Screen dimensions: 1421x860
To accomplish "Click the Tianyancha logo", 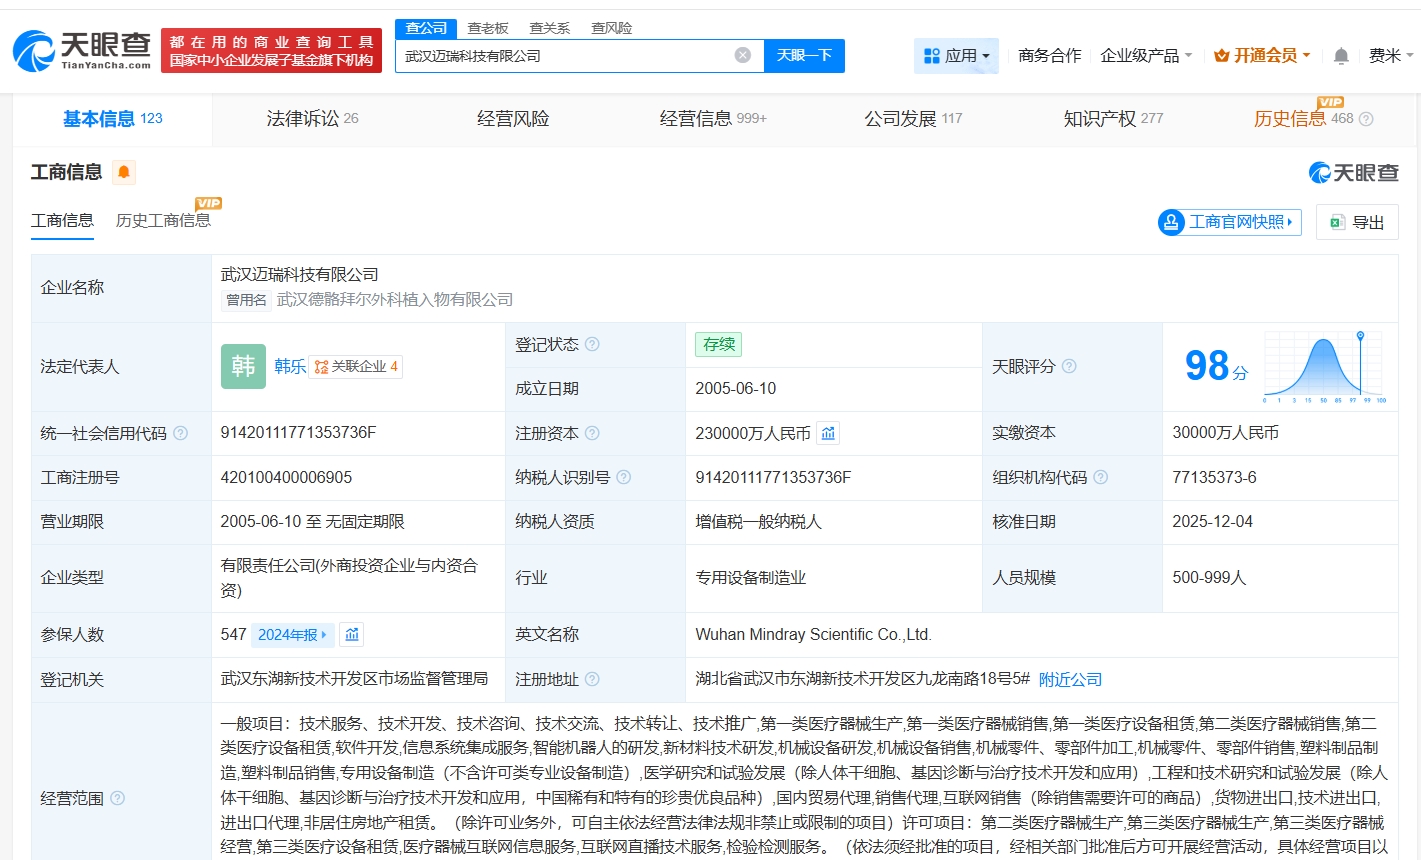I will point(82,50).
